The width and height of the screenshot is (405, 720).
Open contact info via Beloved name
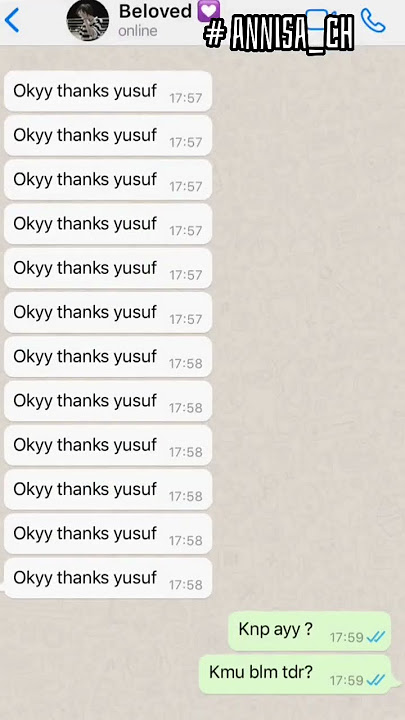pyautogui.click(x=155, y=11)
